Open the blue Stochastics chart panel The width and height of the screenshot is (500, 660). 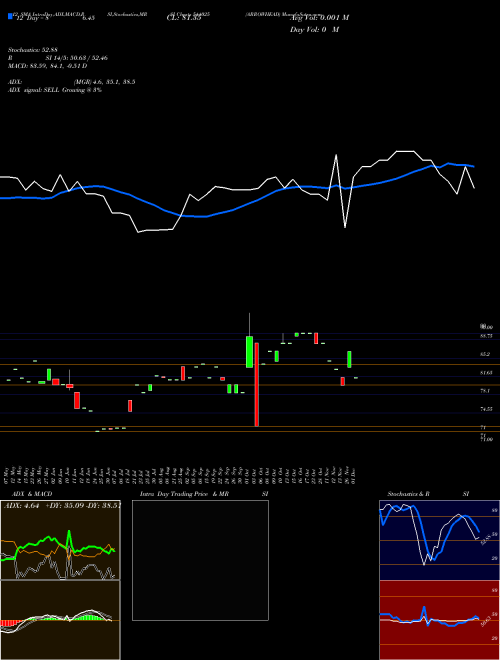click(439, 540)
